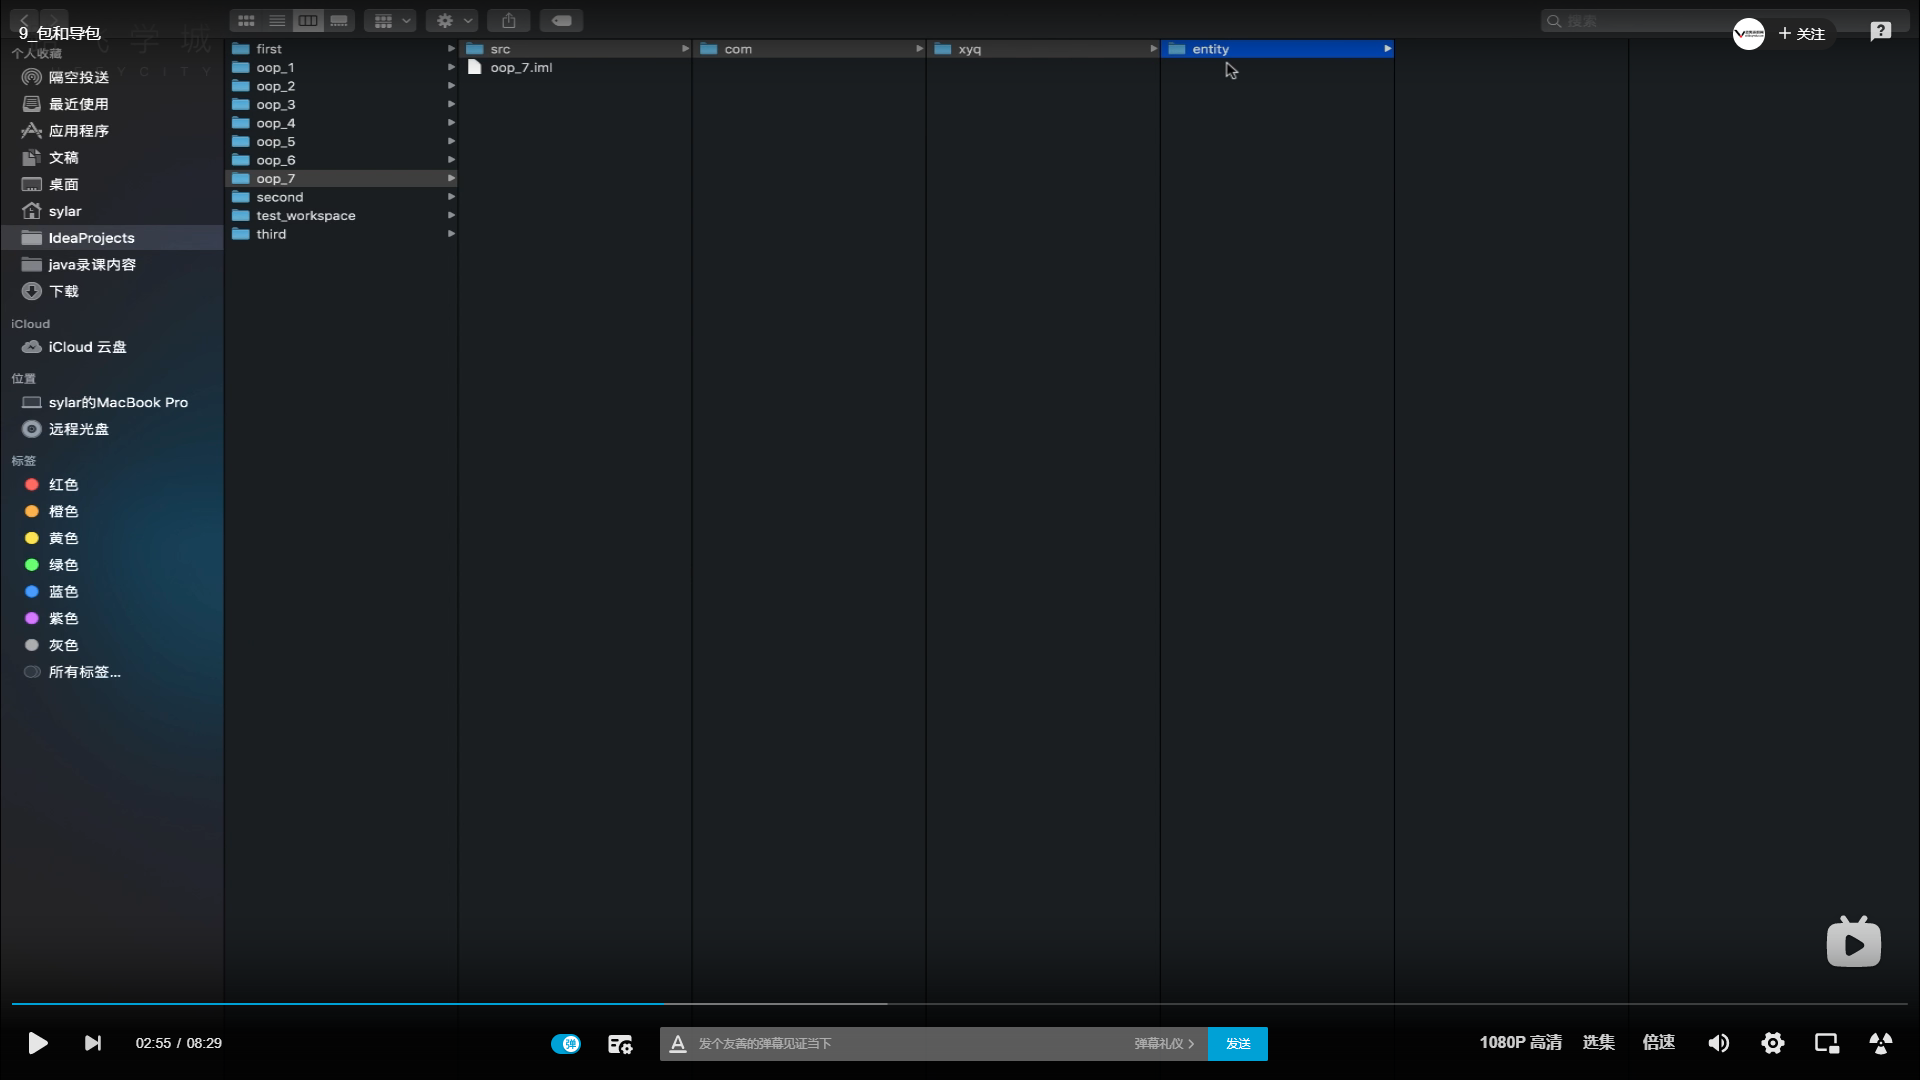The height and width of the screenshot is (1080, 1920).
Task: Click the 关注 follow button
Action: click(1802, 34)
